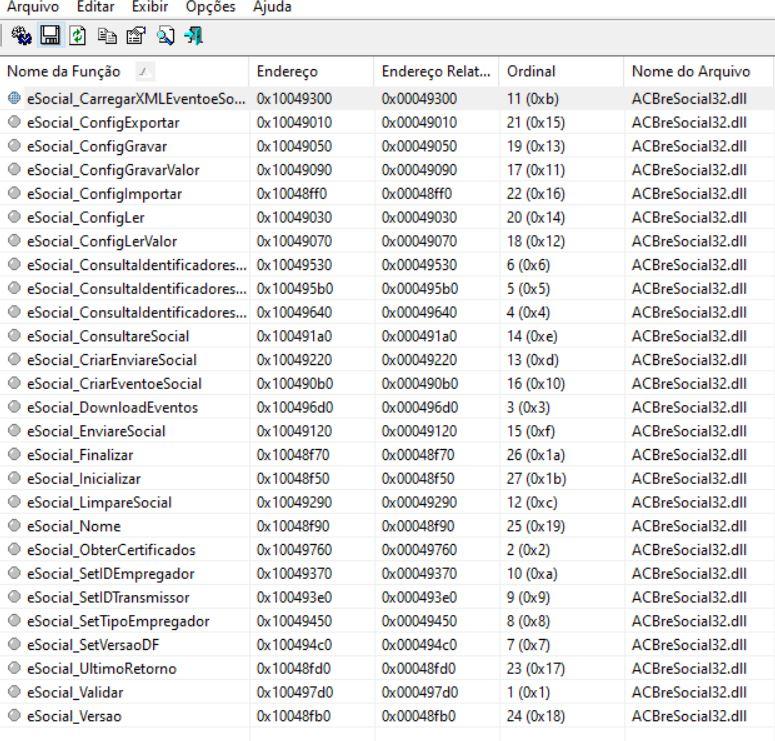Sort by the Nome do Arquivo column header
Viewport: 775px width, 741px height.
pos(699,72)
